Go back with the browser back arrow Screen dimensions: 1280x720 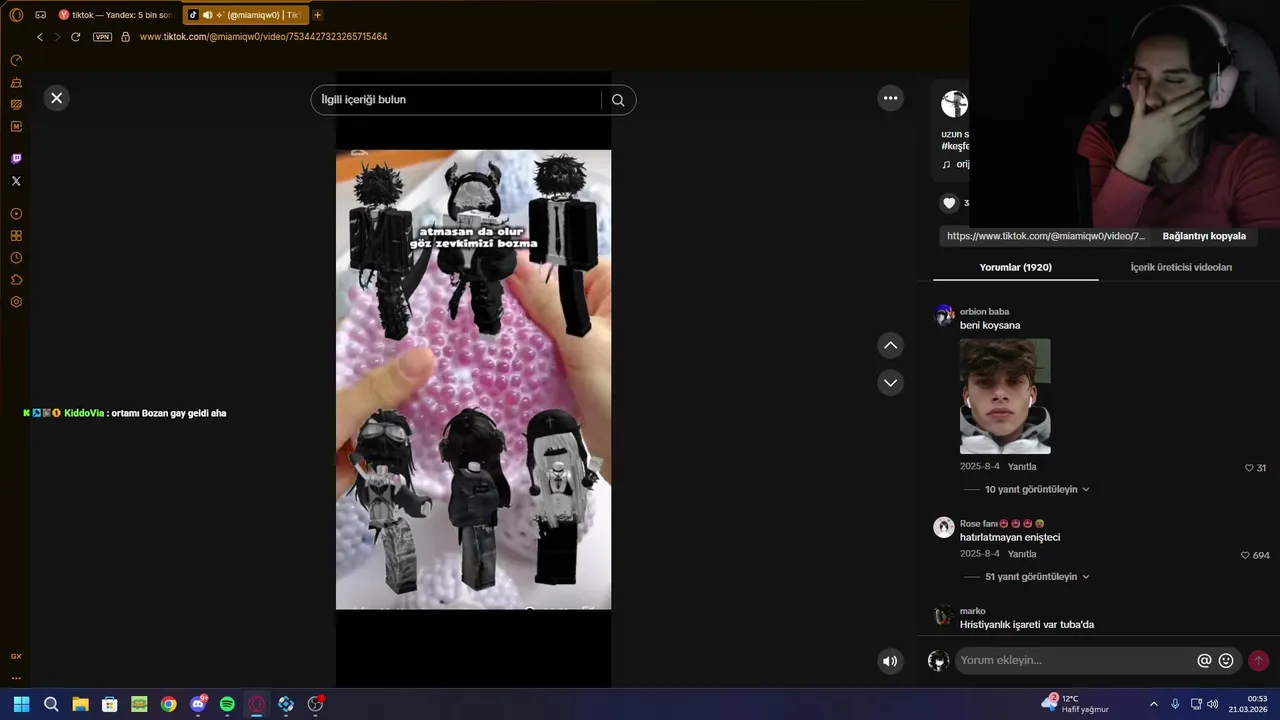(40, 37)
